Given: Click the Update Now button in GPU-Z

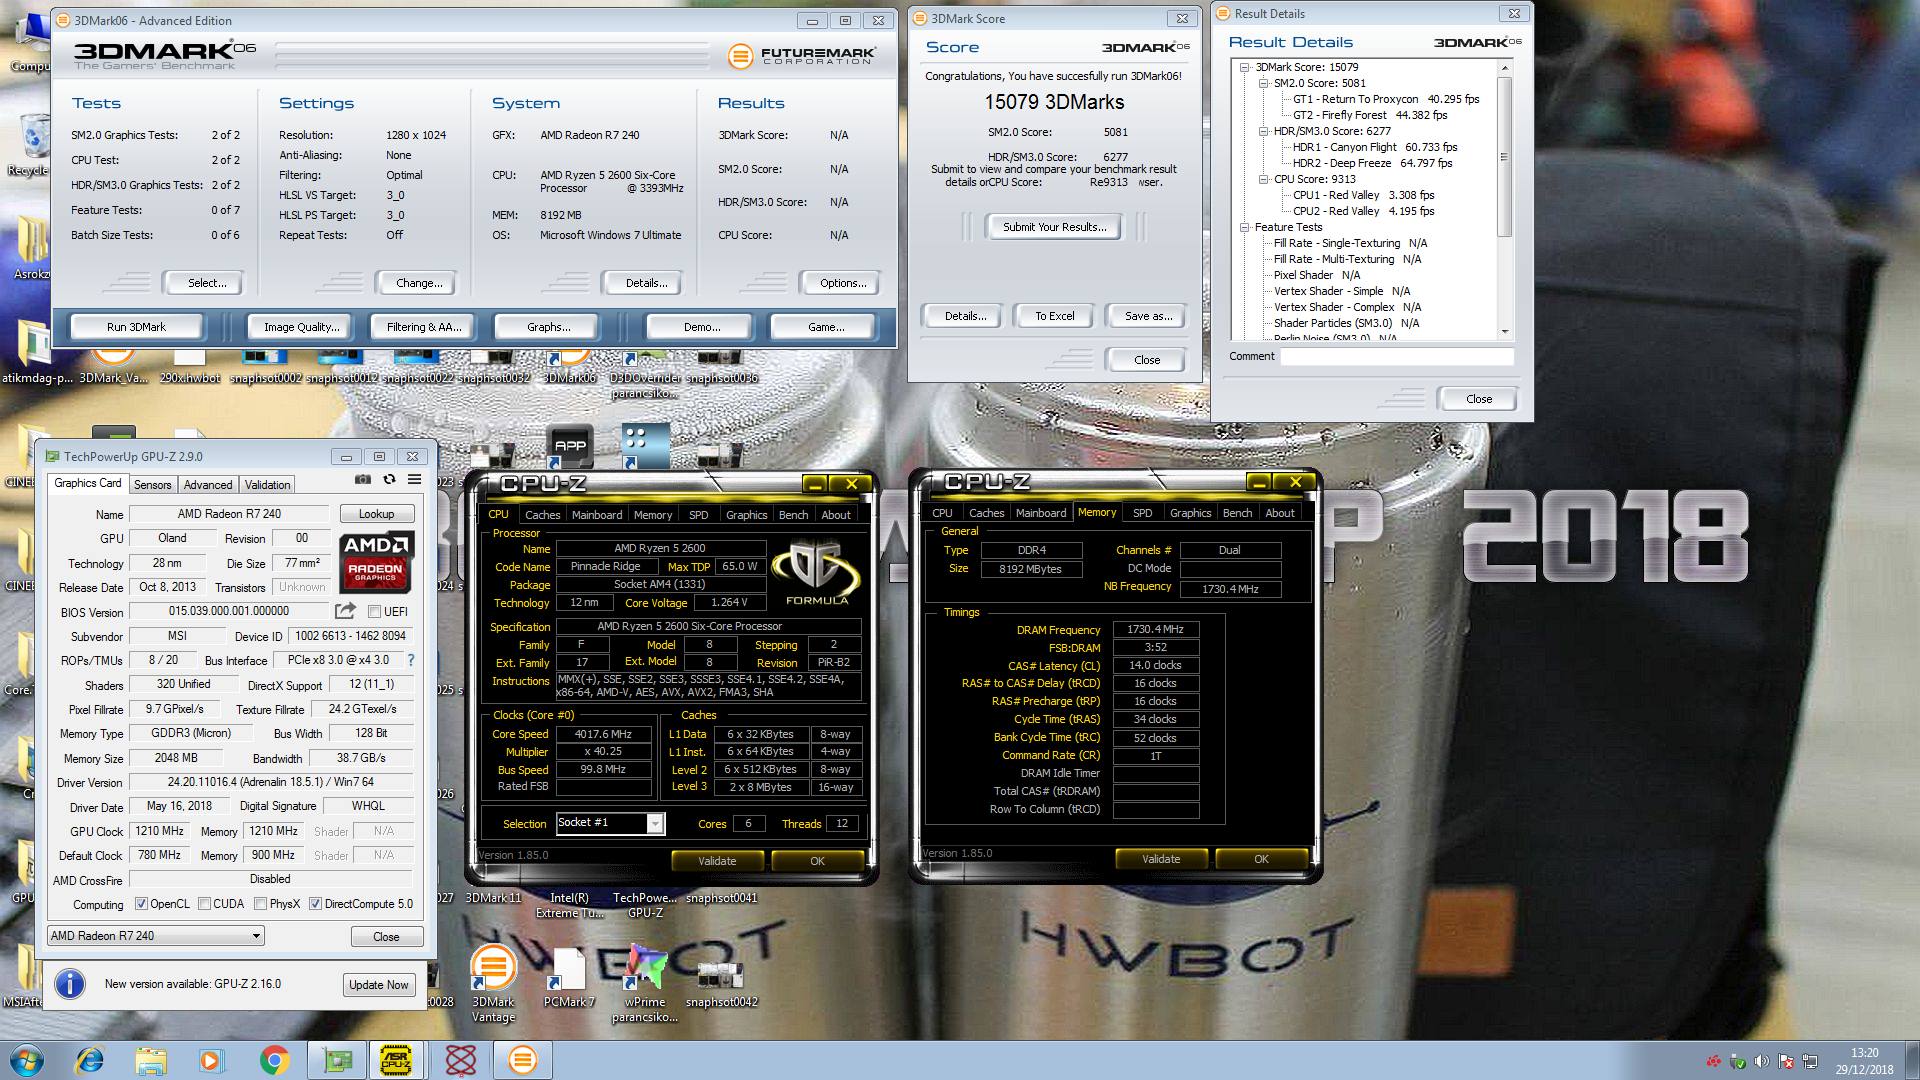Looking at the screenshot, I should (378, 985).
